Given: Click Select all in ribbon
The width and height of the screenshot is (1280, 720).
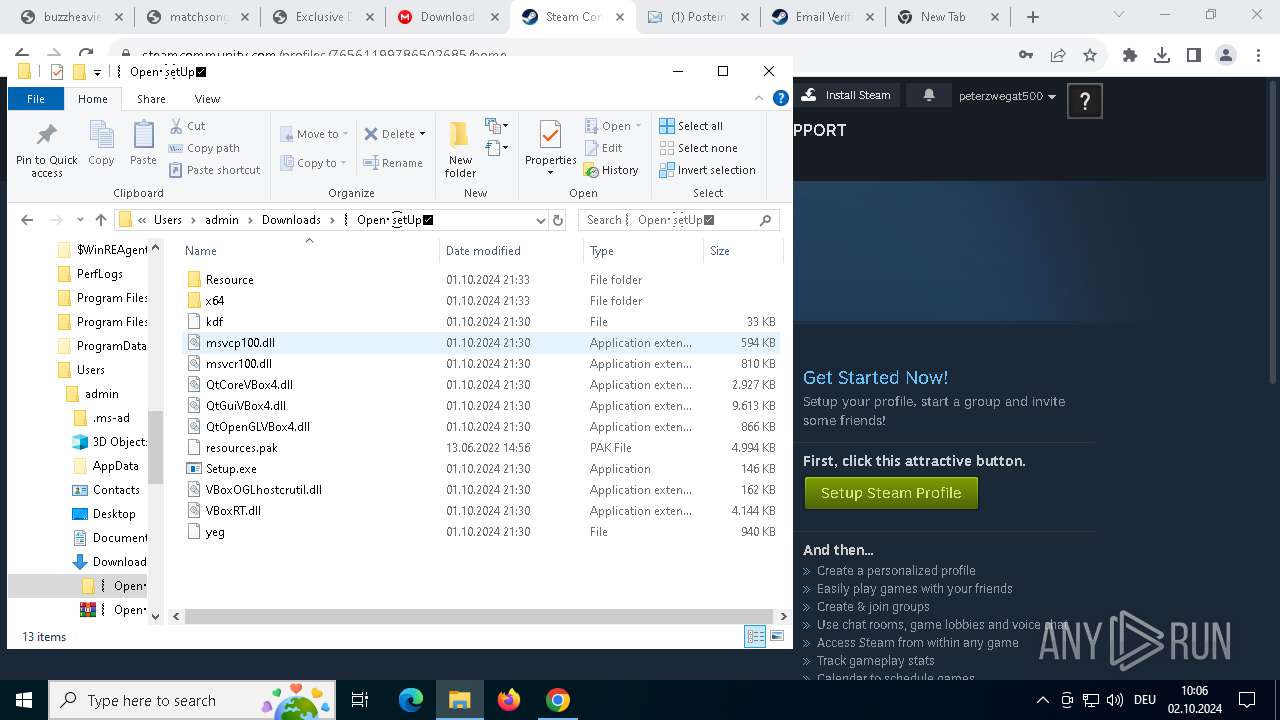Looking at the screenshot, I should point(691,126).
